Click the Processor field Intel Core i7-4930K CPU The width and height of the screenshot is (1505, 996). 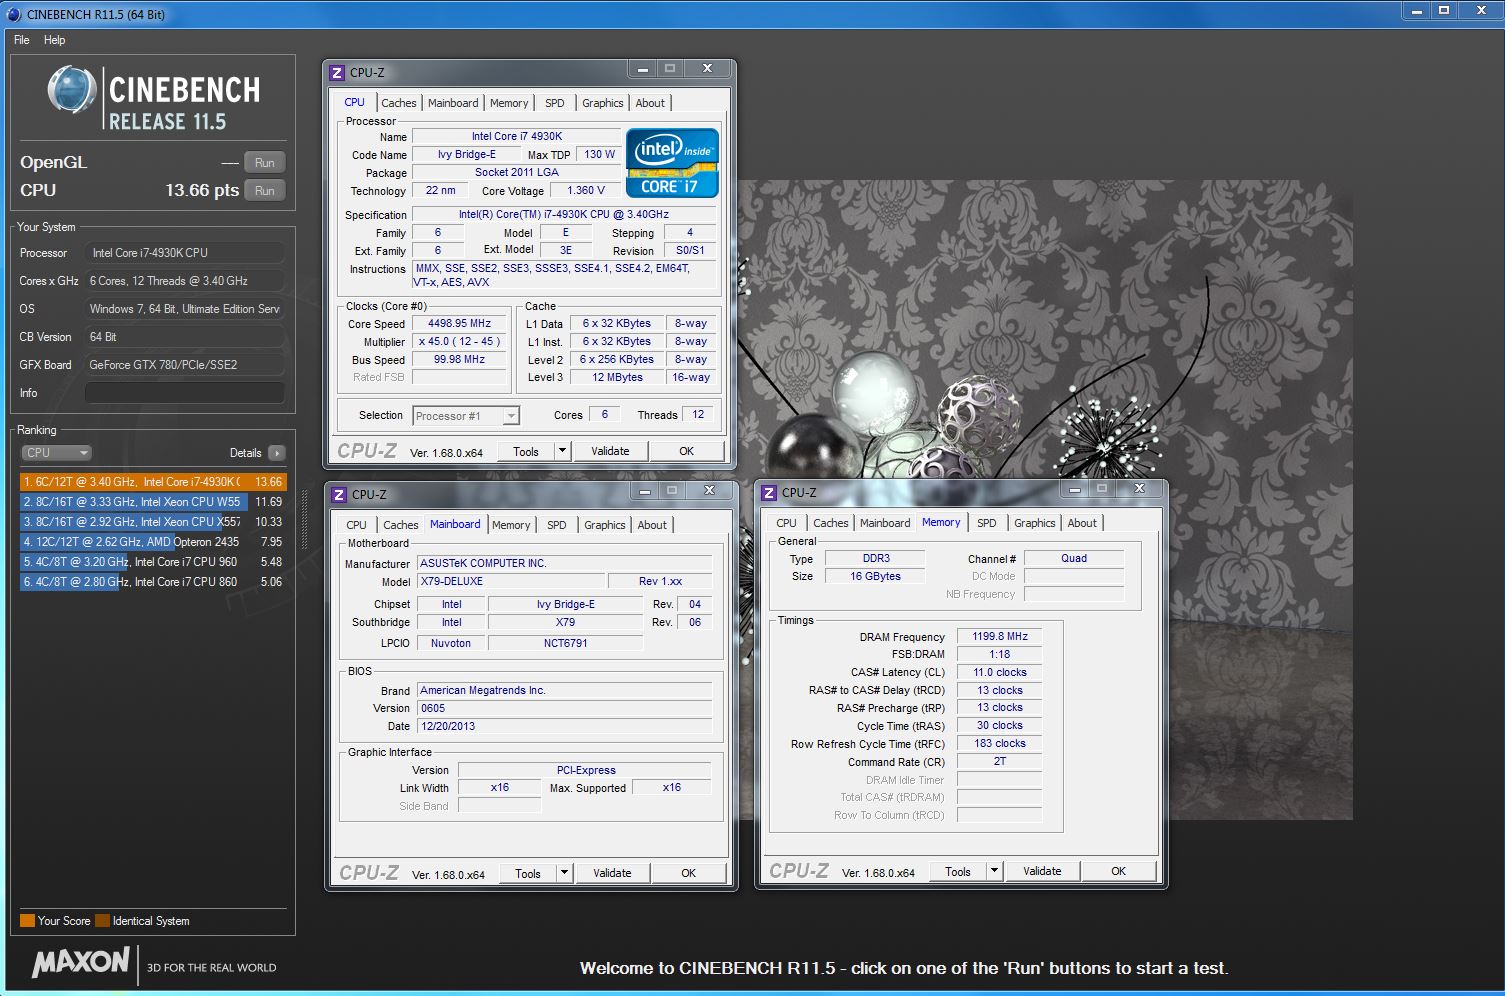[x=185, y=253]
